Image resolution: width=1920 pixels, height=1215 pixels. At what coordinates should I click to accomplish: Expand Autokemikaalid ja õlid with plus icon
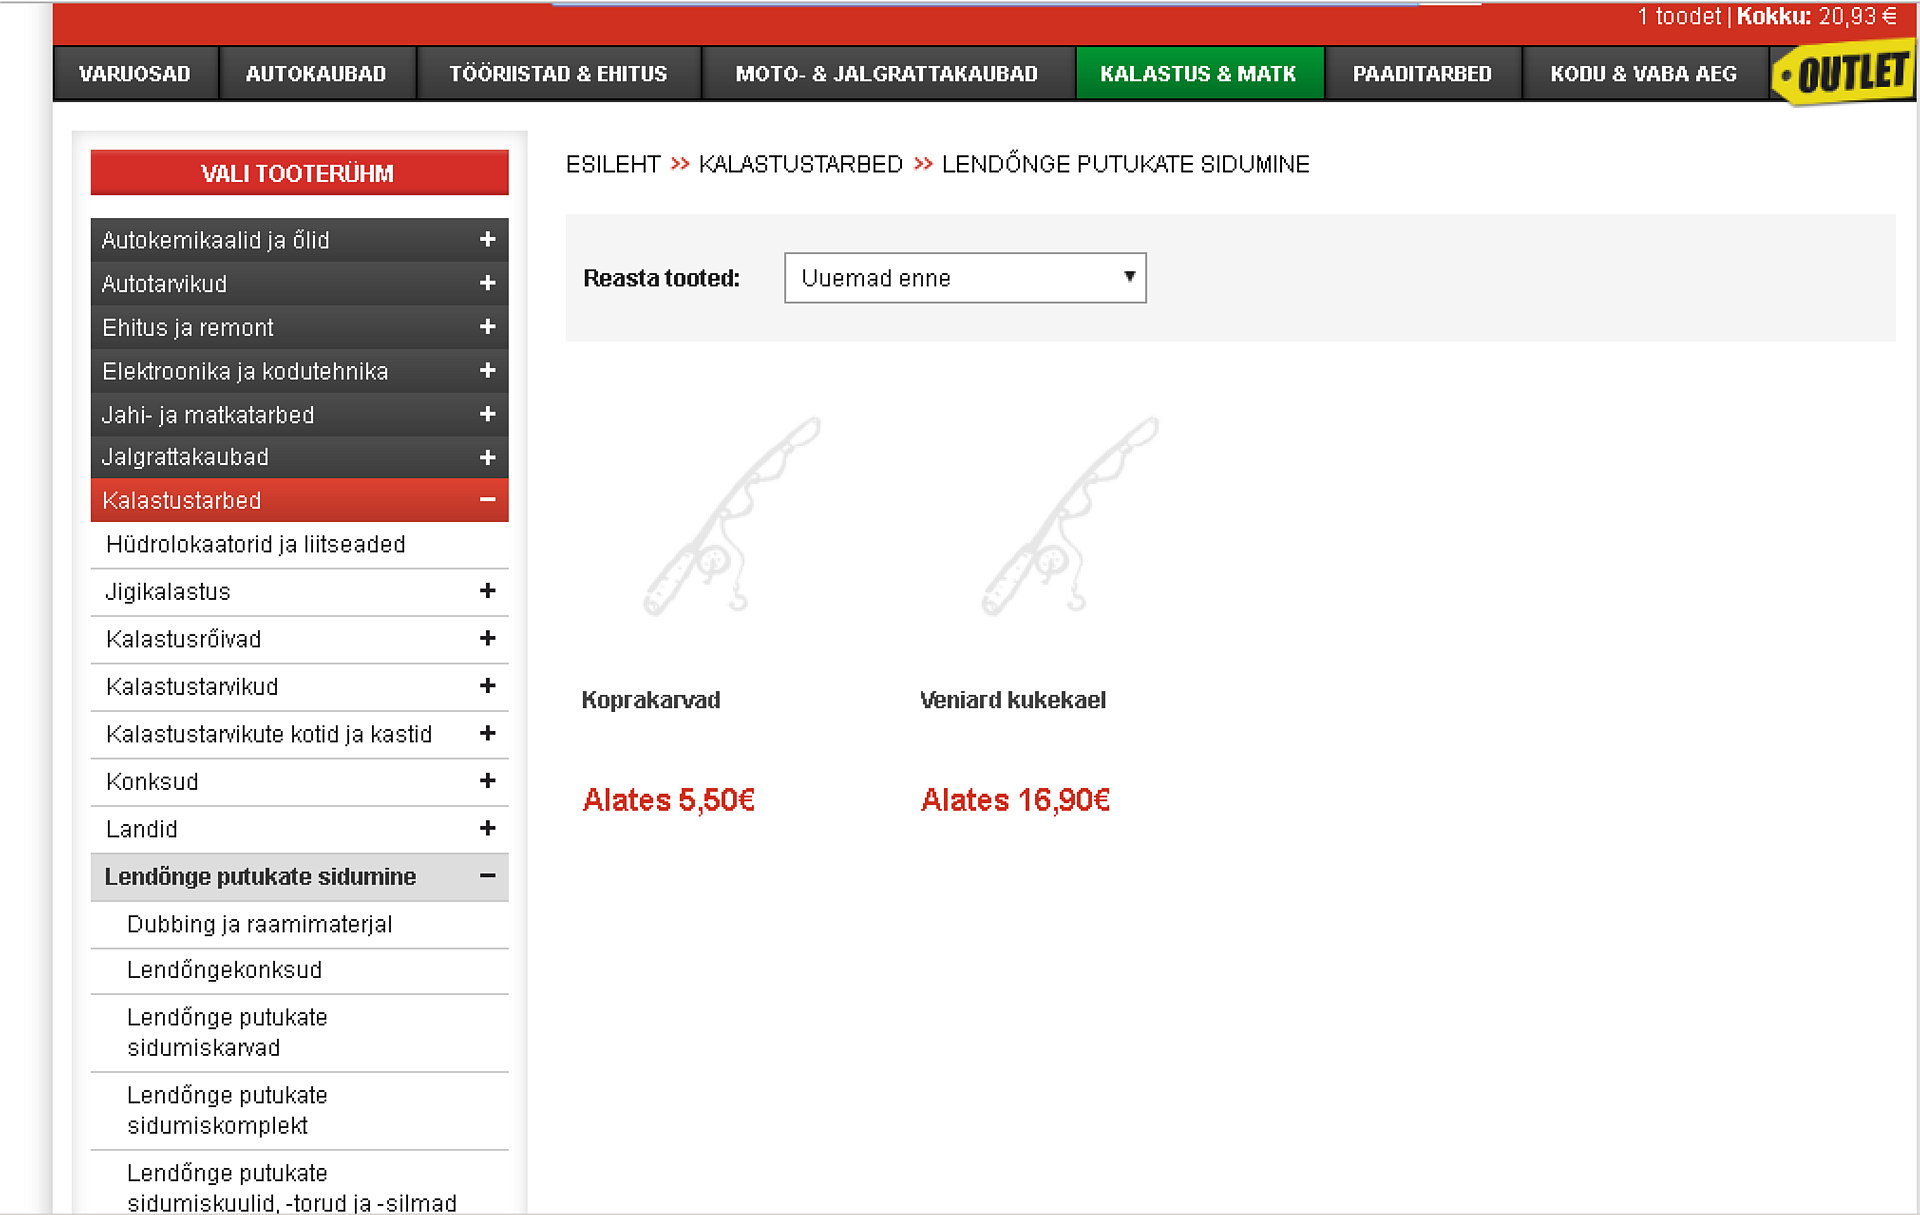click(487, 240)
